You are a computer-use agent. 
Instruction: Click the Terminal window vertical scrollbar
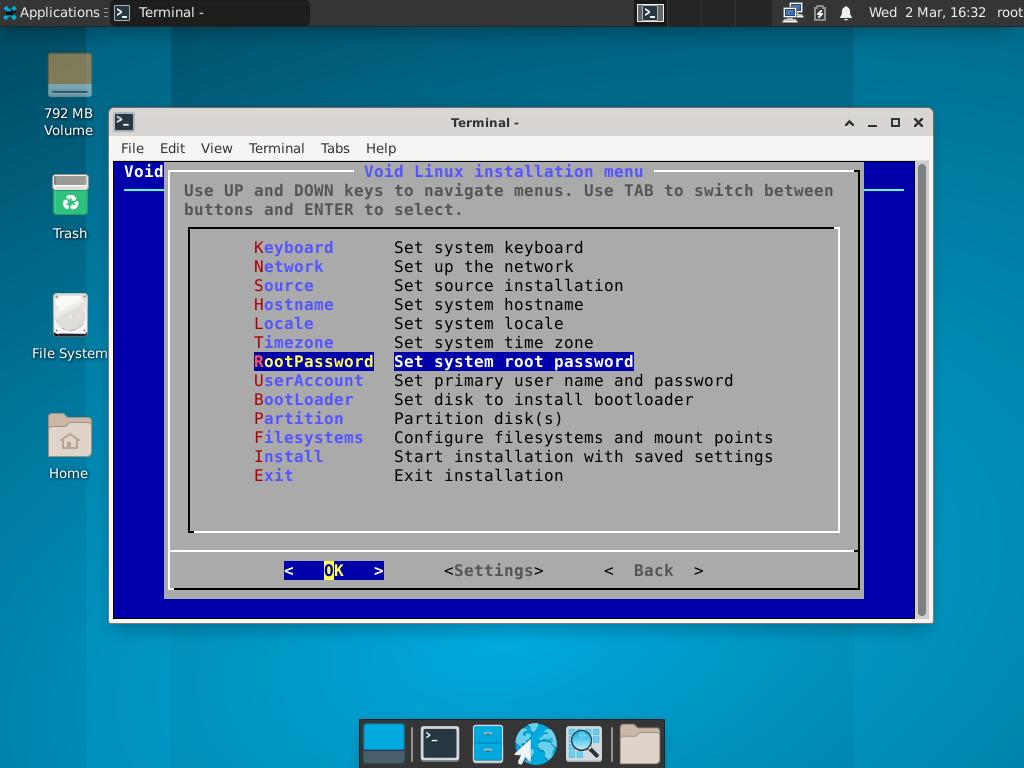pyautogui.click(x=921, y=390)
